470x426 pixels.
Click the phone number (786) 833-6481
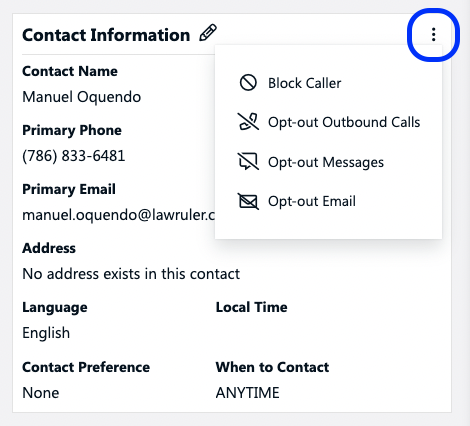point(74,156)
